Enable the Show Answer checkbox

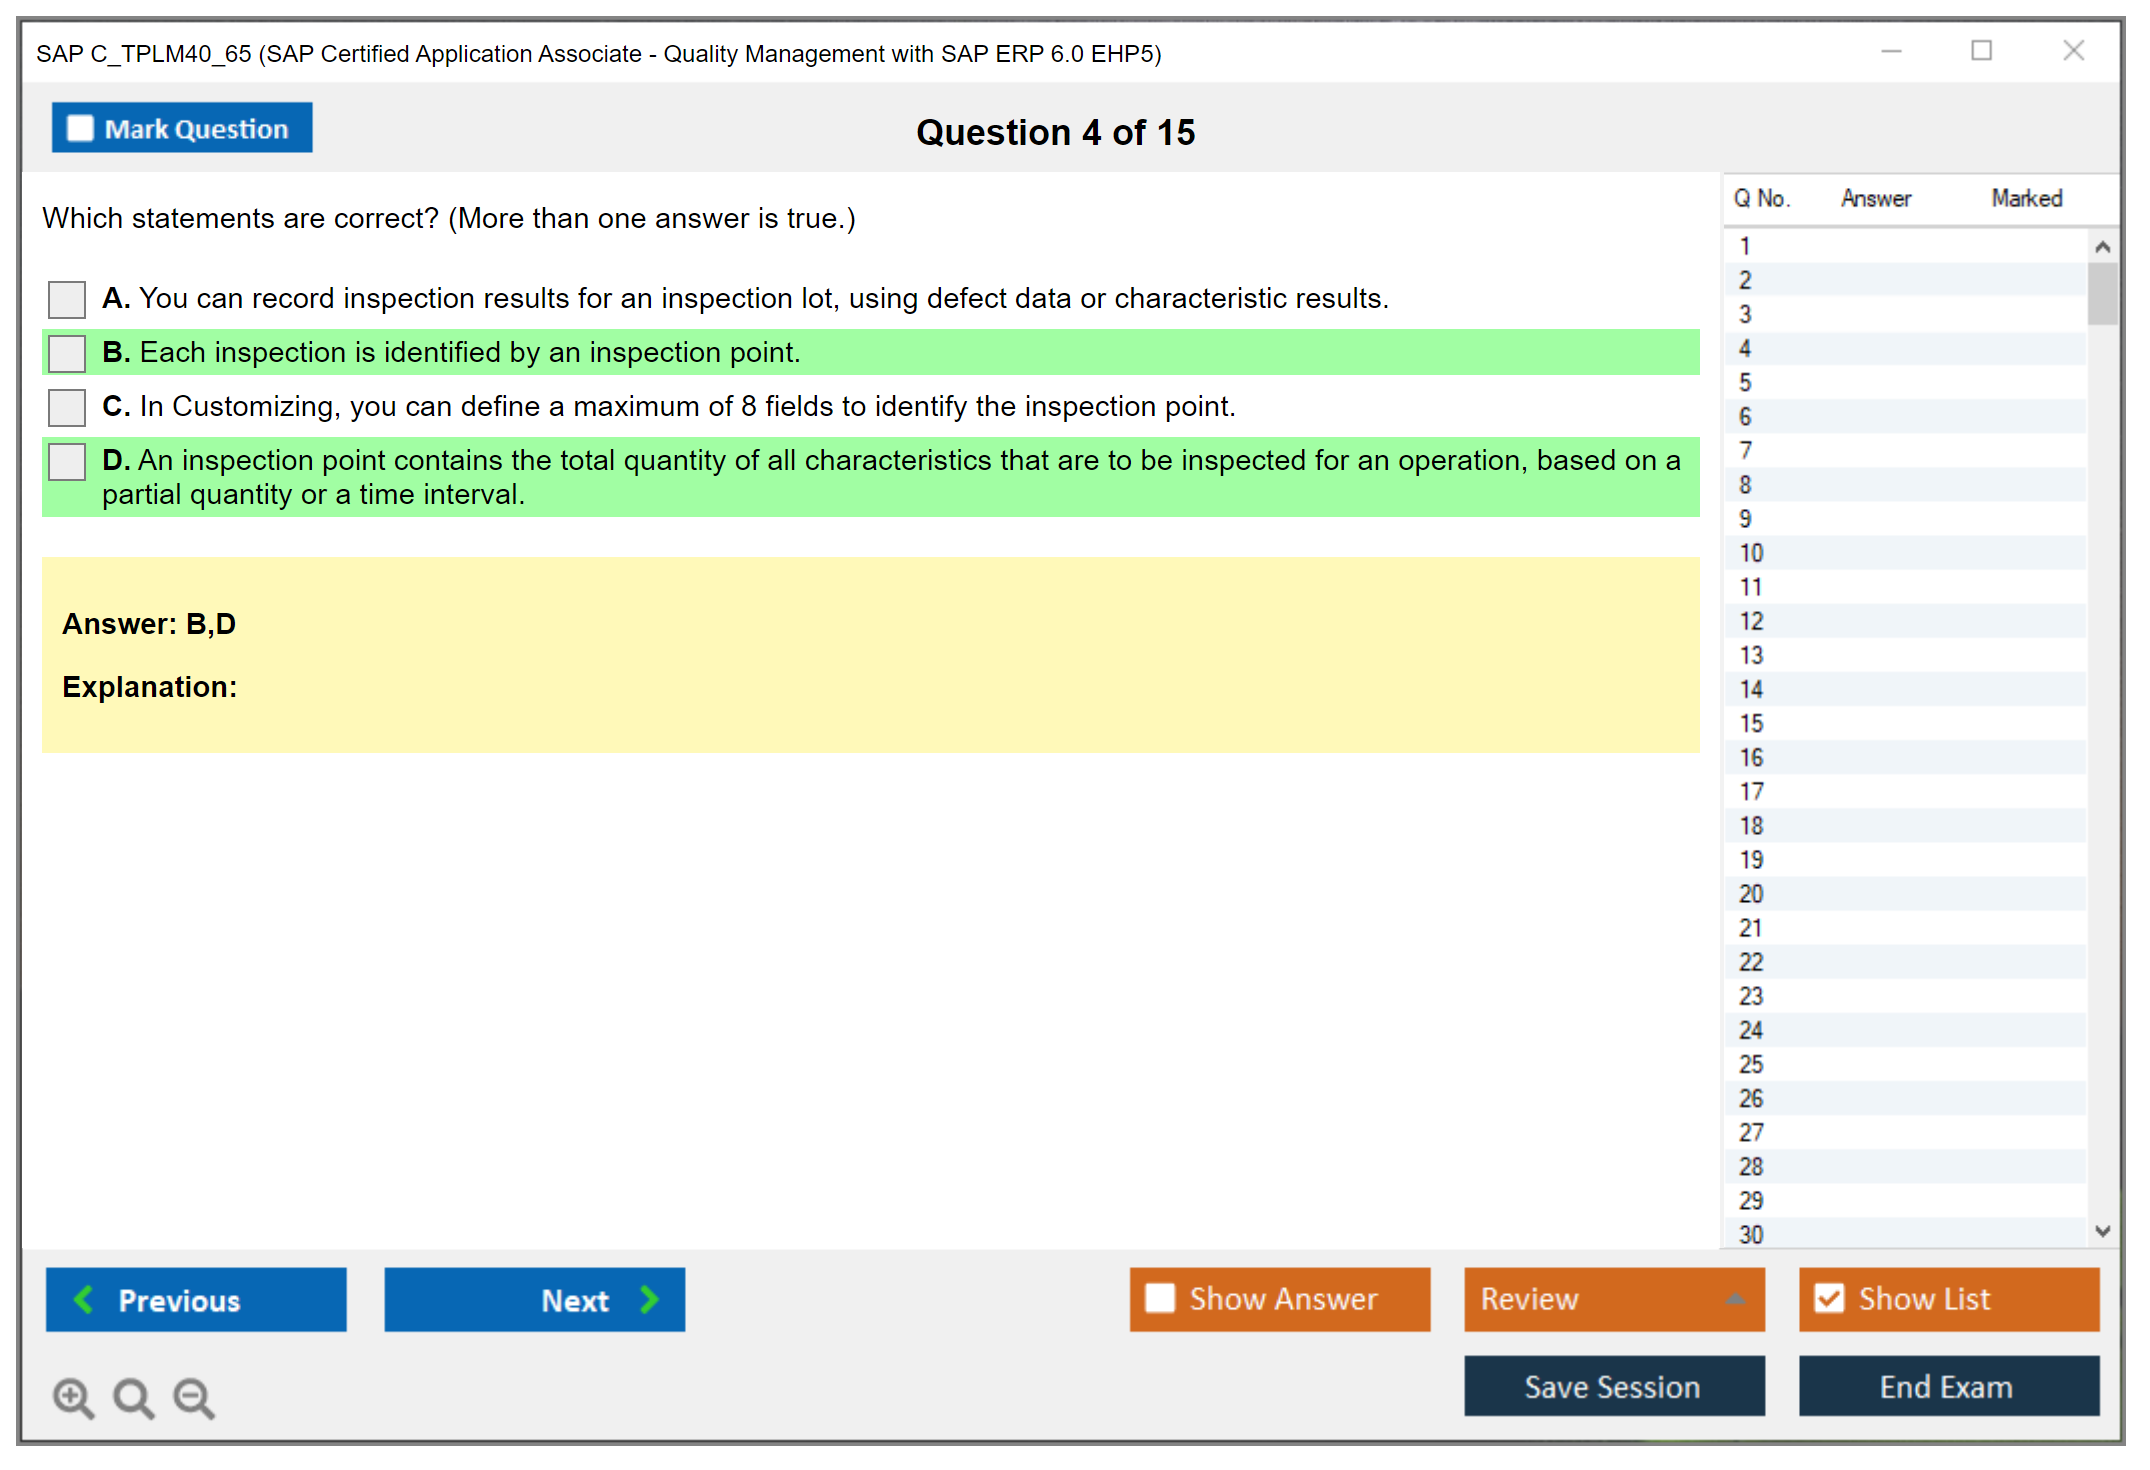pyautogui.click(x=1160, y=1298)
